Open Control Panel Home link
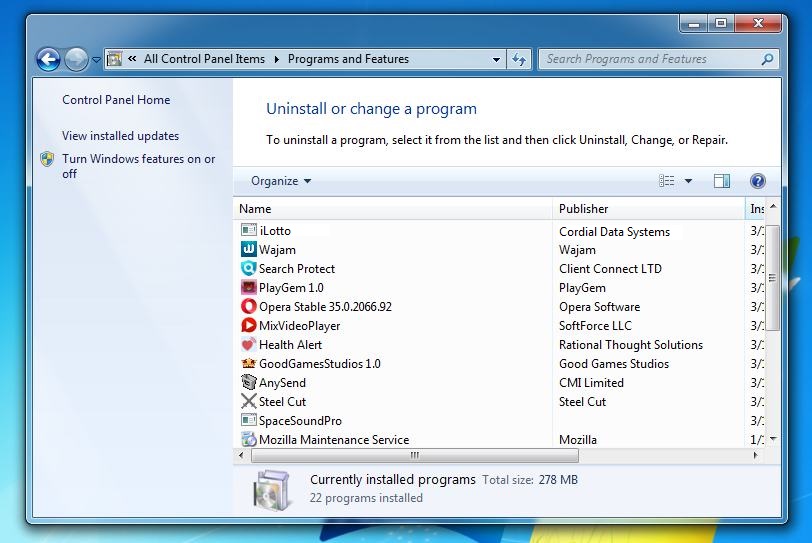The height and width of the screenshot is (543, 812). click(116, 100)
